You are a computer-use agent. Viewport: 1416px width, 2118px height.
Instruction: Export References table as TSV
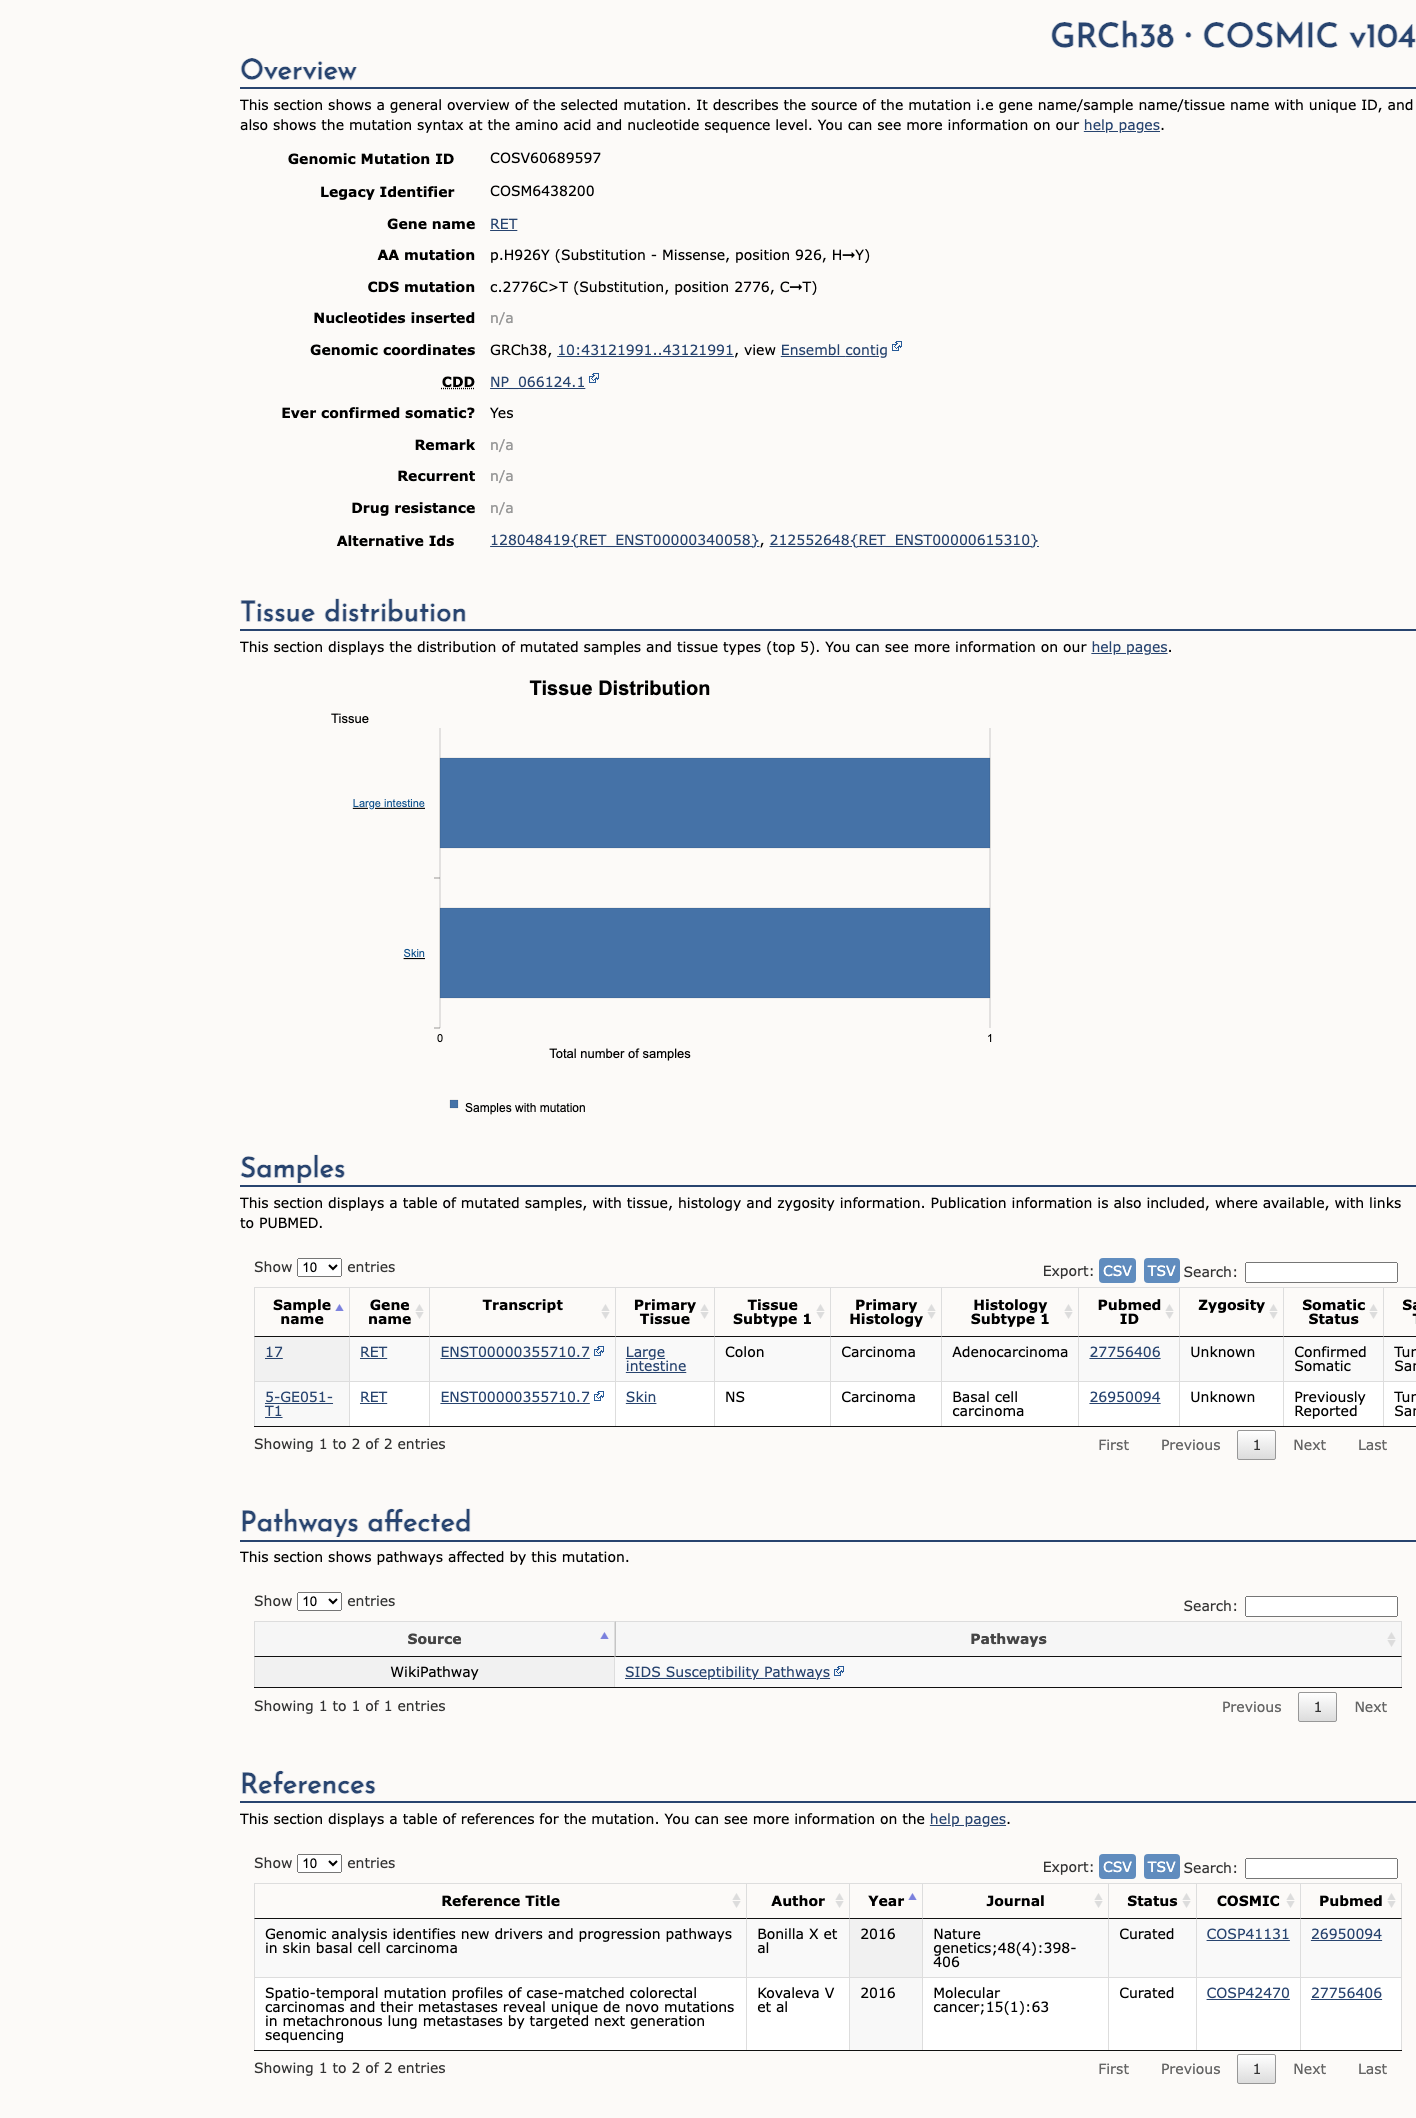pyautogui.click(x=1161, y=1866)
